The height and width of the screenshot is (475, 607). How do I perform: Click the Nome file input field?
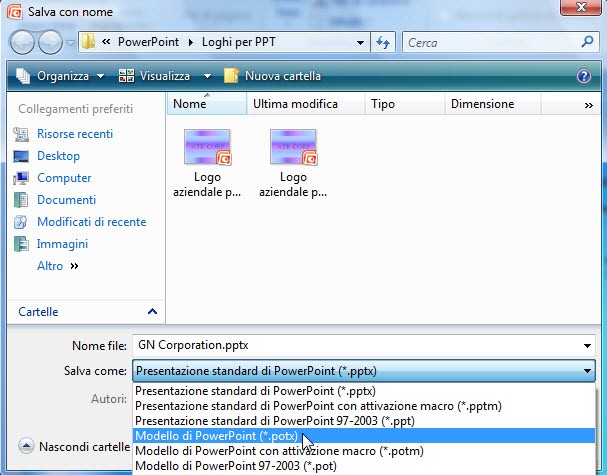point(355,346)
